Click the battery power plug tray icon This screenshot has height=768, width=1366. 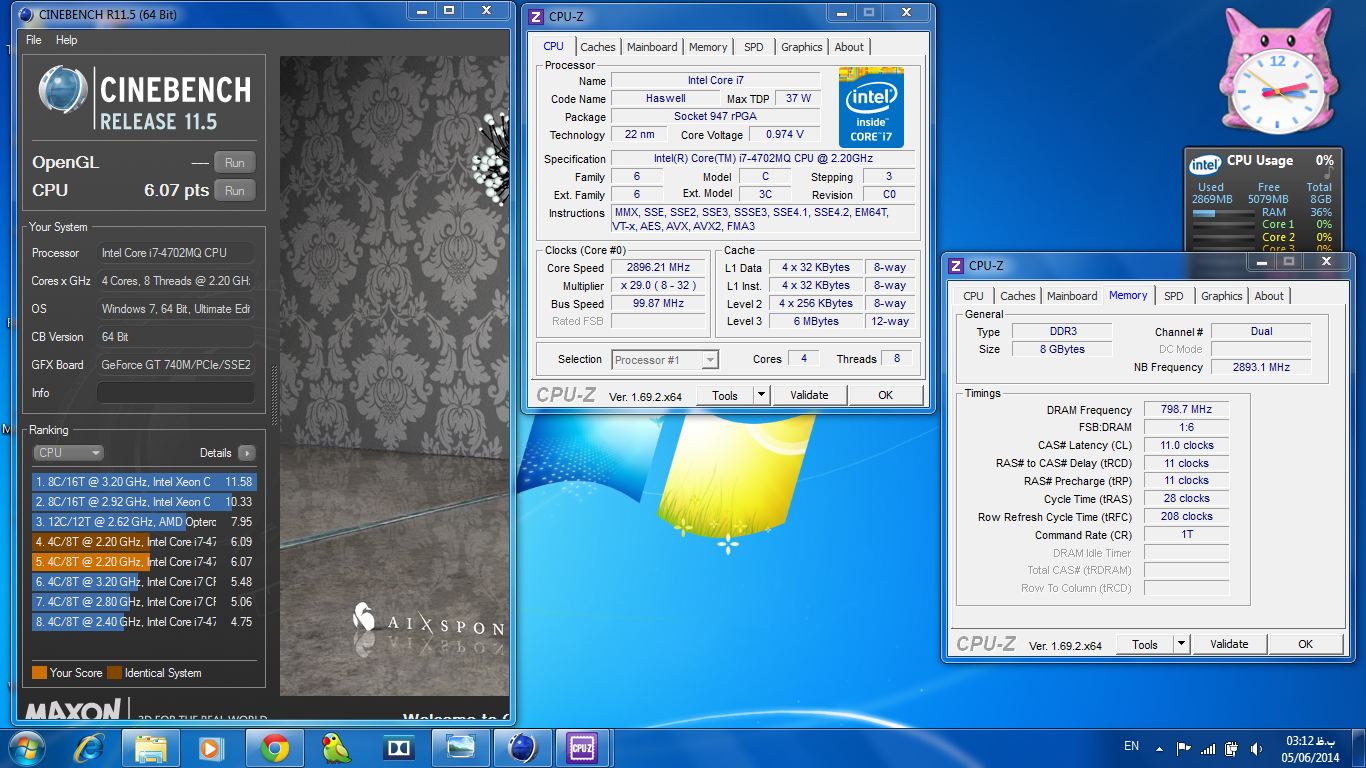click(1231, 748)
